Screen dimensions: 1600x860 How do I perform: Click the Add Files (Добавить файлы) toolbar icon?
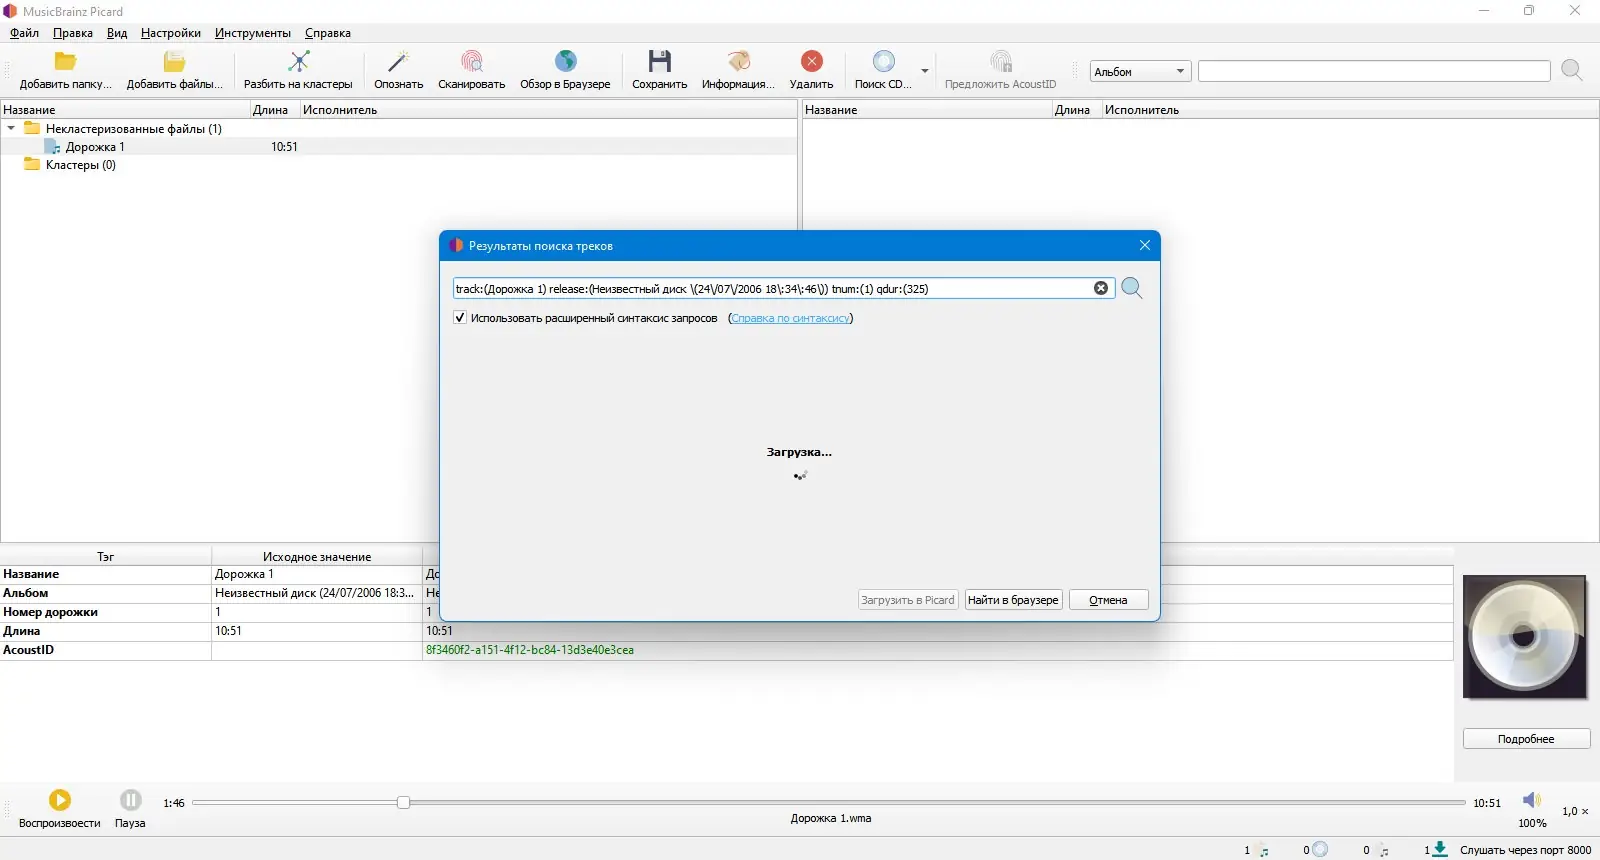(174, 62)
